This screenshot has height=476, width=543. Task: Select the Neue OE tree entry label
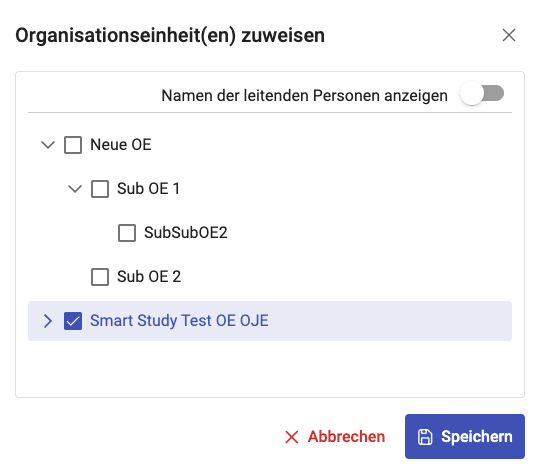[121, 145]
